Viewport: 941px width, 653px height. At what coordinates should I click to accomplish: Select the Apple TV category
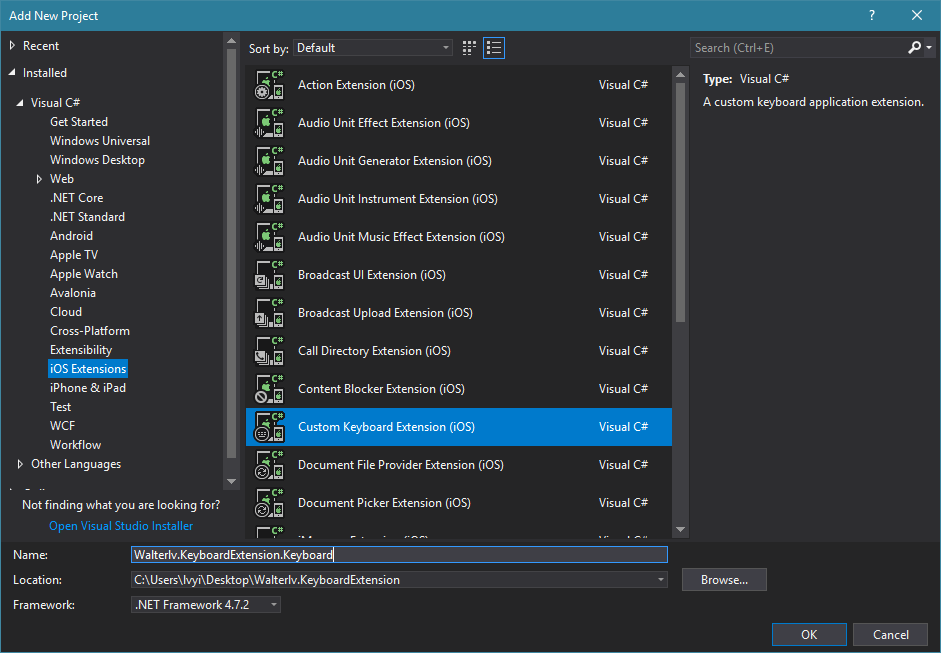coord(74,255)
